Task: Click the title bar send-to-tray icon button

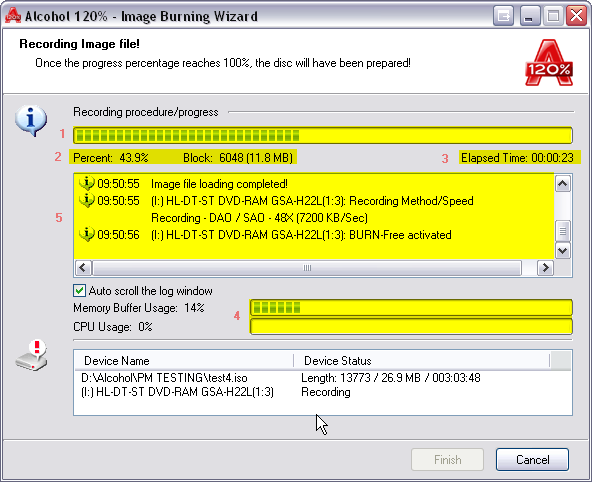Action: point(503,16)
